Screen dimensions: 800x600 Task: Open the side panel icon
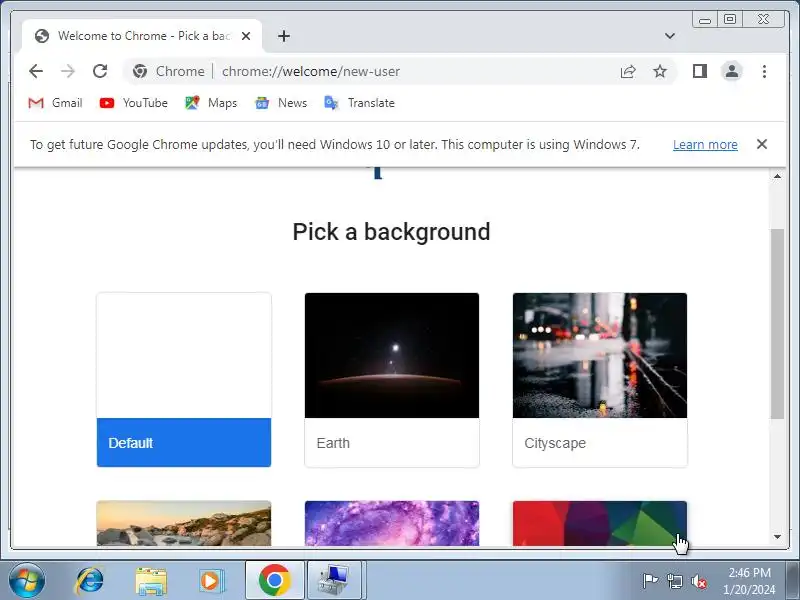click(x=699, y=71)
